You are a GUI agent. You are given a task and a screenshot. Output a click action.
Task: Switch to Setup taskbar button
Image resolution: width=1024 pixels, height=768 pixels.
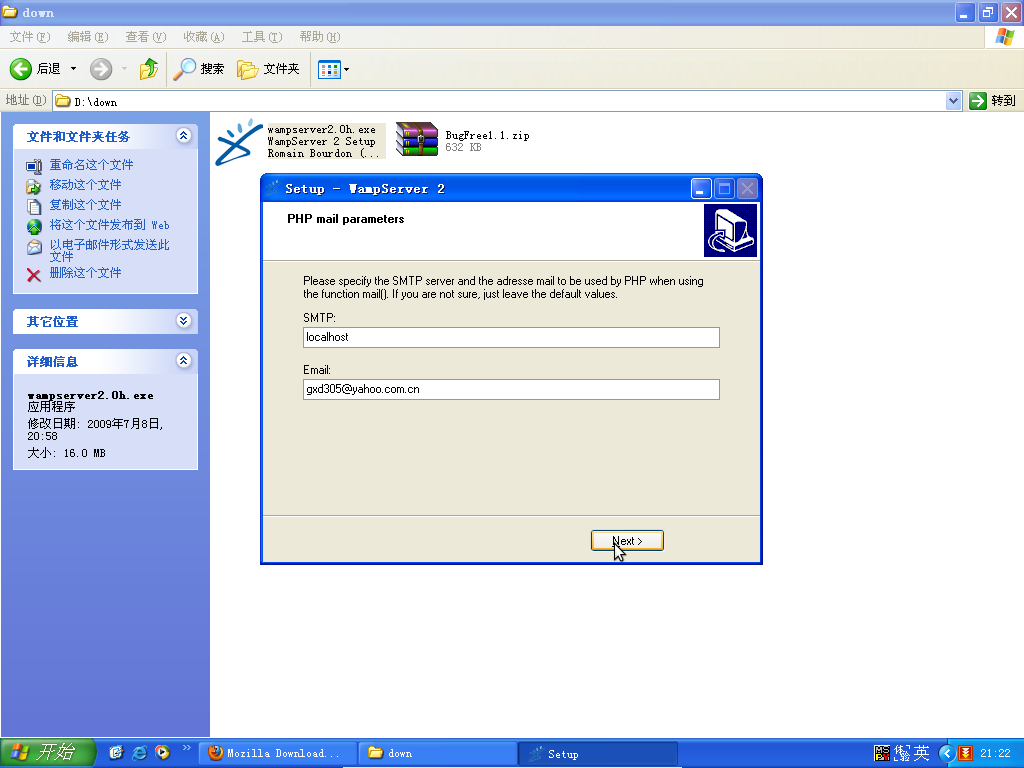pos(598,754)
